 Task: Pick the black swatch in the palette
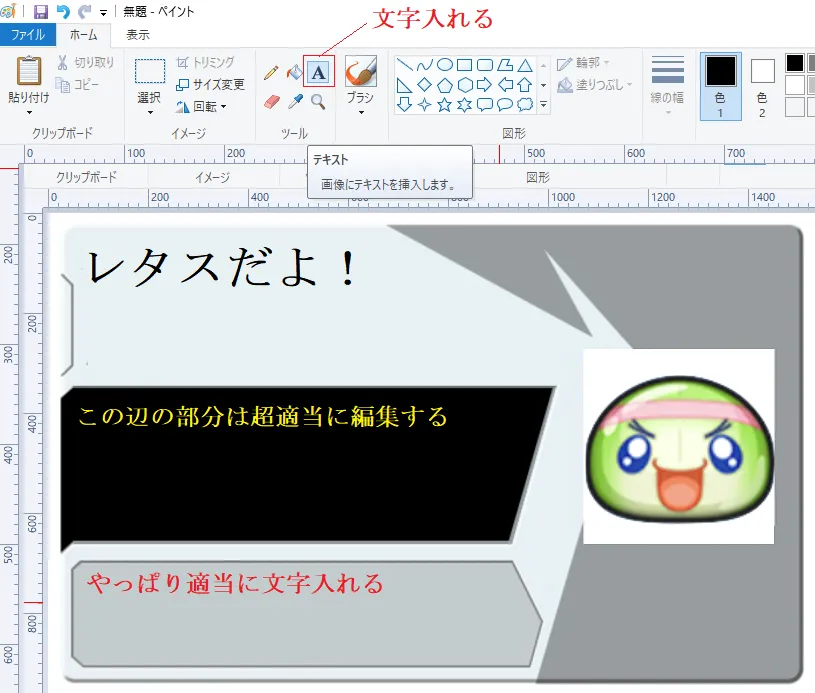[794, 63]
